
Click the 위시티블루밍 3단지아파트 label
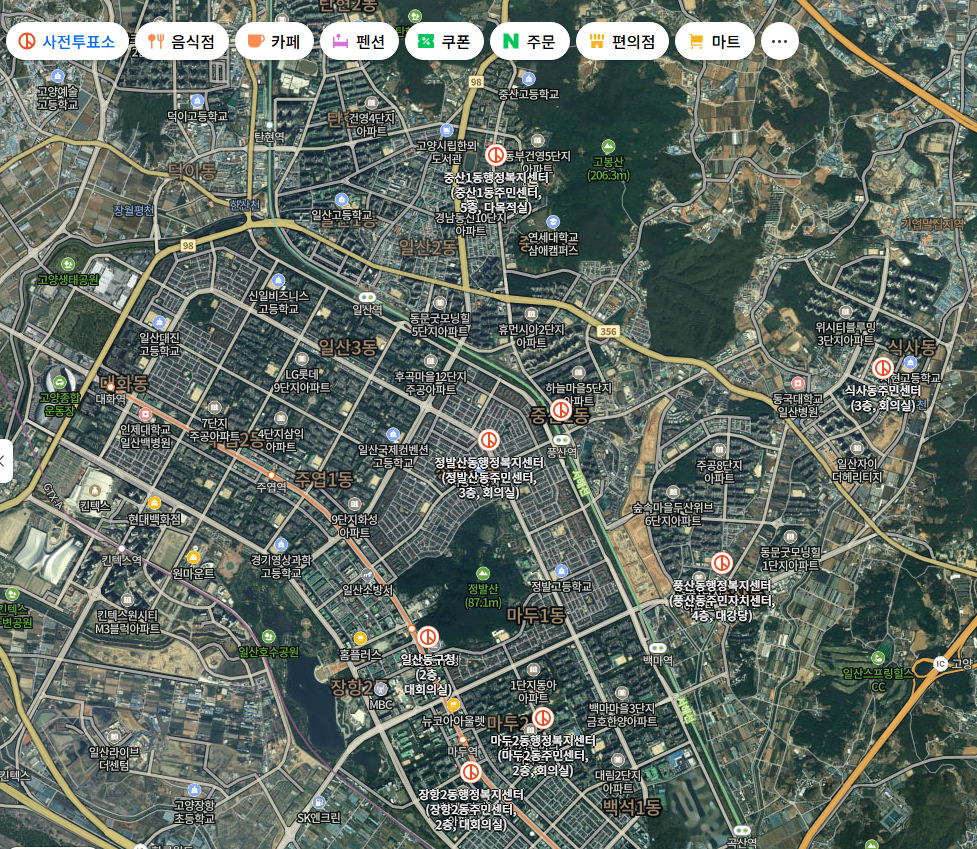pyautogui.click(x=846, y=333)
